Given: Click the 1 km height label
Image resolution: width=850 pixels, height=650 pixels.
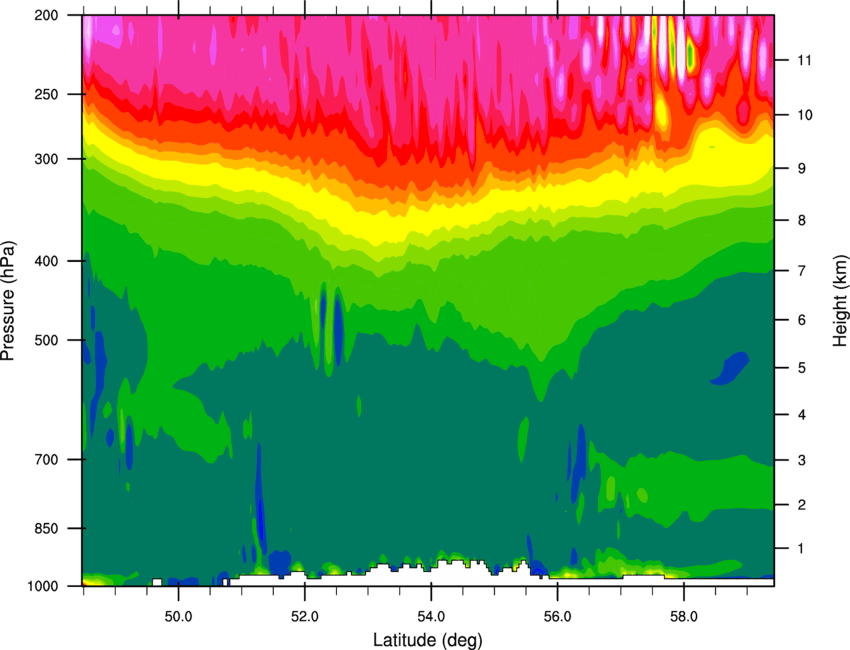Looking at the screenshot, I should (x=801, y=549).
